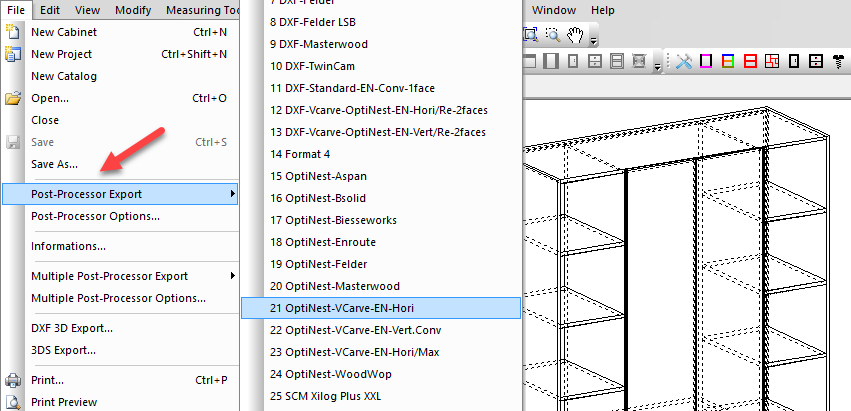Select 18 OptiNest-Enroute post-processor
The image size is (851, 411).
pyautogui.click(x=381, y=242)
